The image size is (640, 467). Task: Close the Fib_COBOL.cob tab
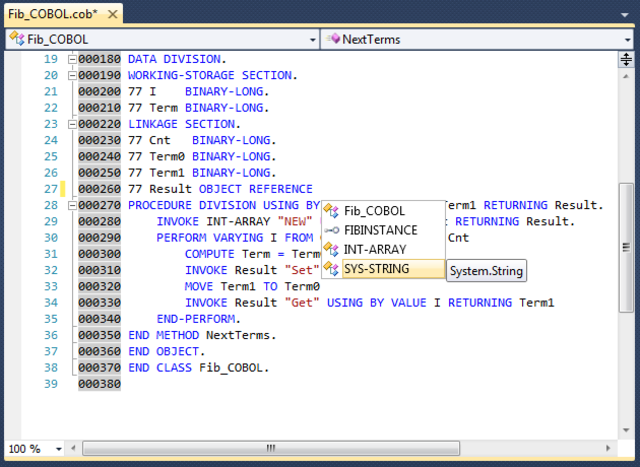coord(112,15)
